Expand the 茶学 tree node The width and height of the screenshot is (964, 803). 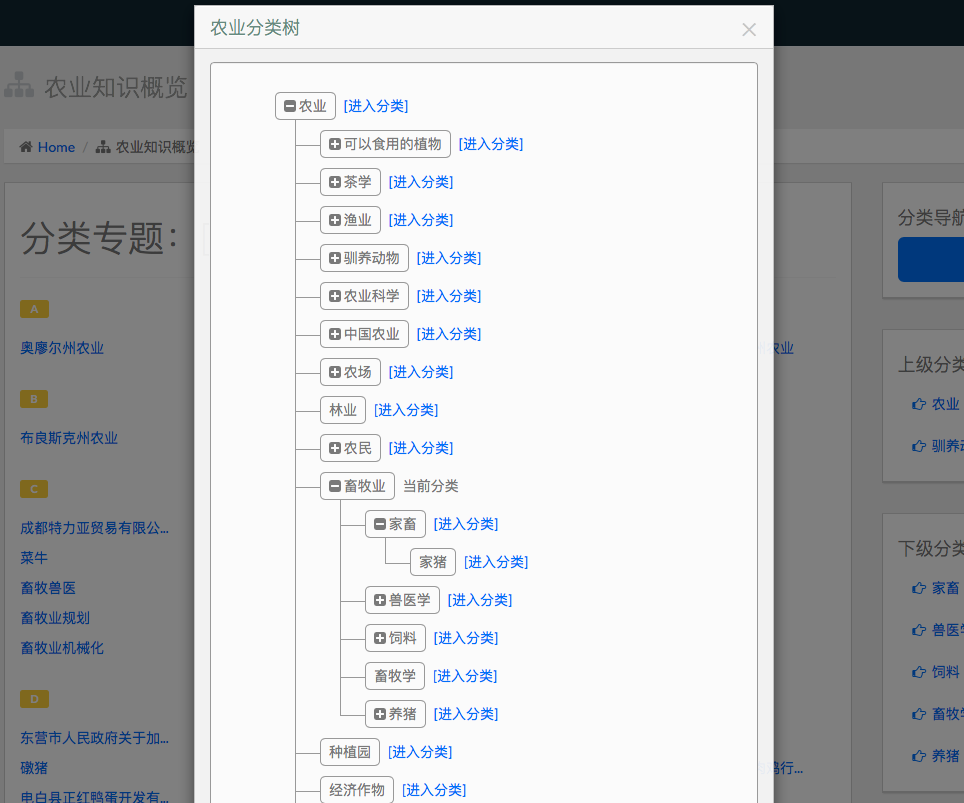tap(335, 182)
